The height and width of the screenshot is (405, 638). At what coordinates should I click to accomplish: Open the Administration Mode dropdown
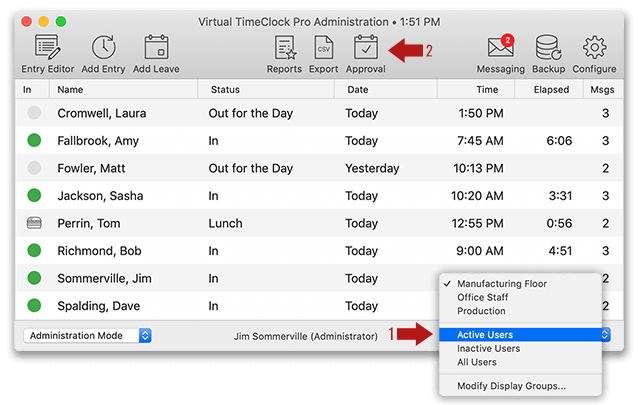pyautogui.click(x=87, y=335)
